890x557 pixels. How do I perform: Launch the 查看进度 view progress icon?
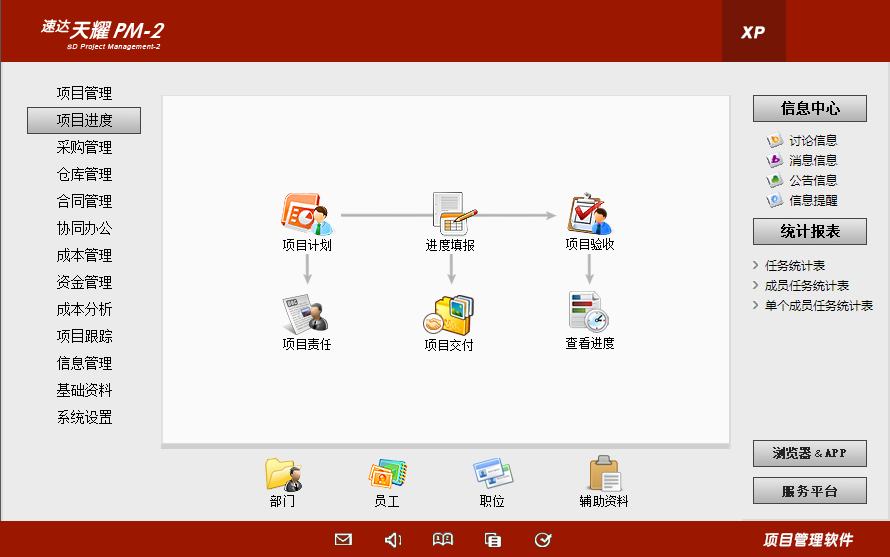(x=589, y=313)
